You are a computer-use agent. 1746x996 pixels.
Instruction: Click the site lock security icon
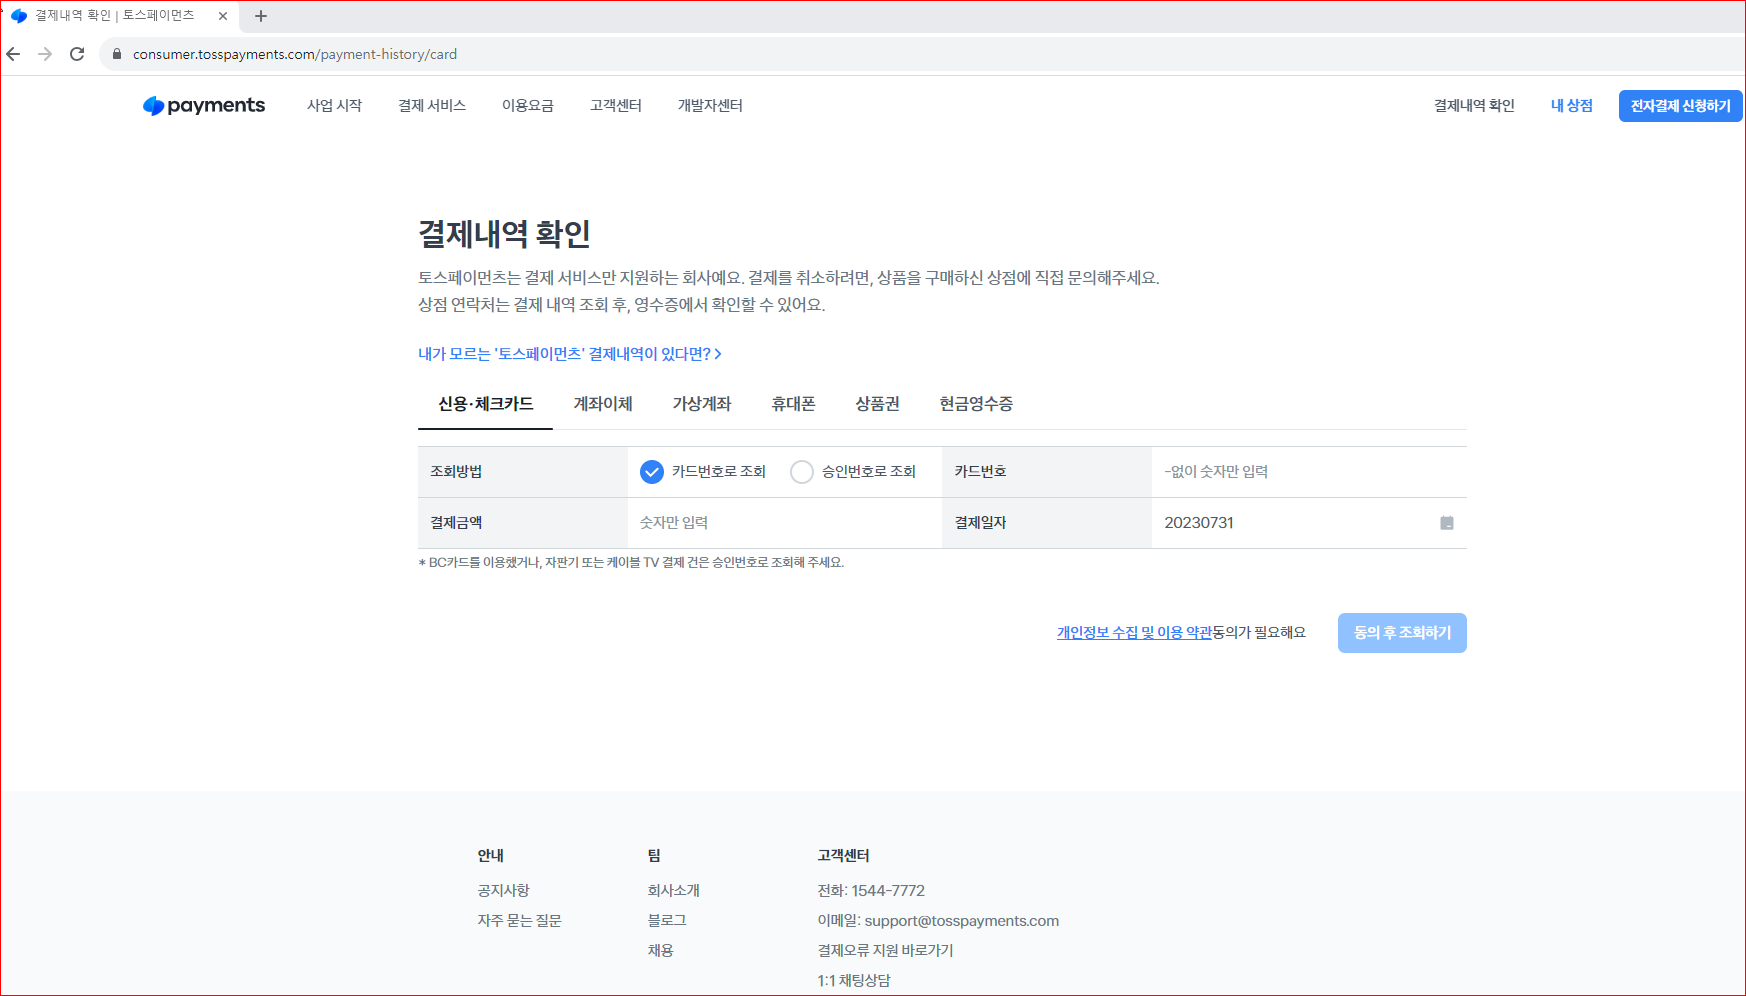point(117,54)
